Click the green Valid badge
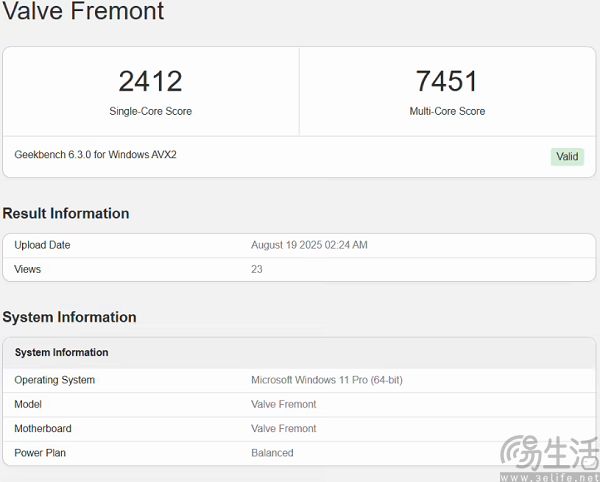This screenshot has width=600, height=482. (567, 156)
